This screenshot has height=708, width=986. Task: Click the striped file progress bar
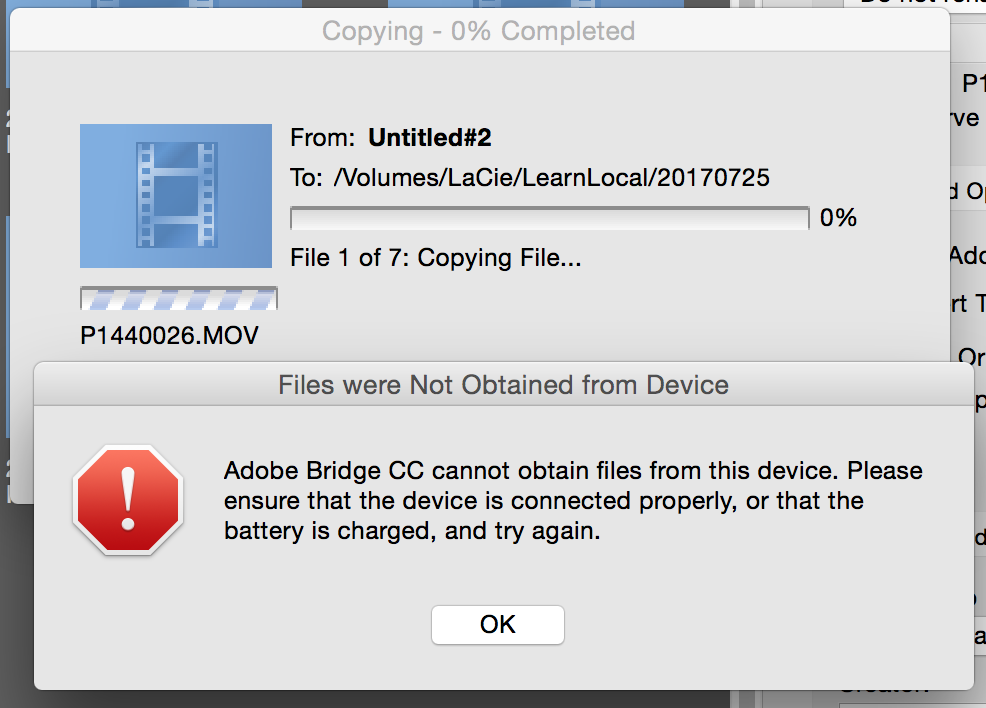179,298
